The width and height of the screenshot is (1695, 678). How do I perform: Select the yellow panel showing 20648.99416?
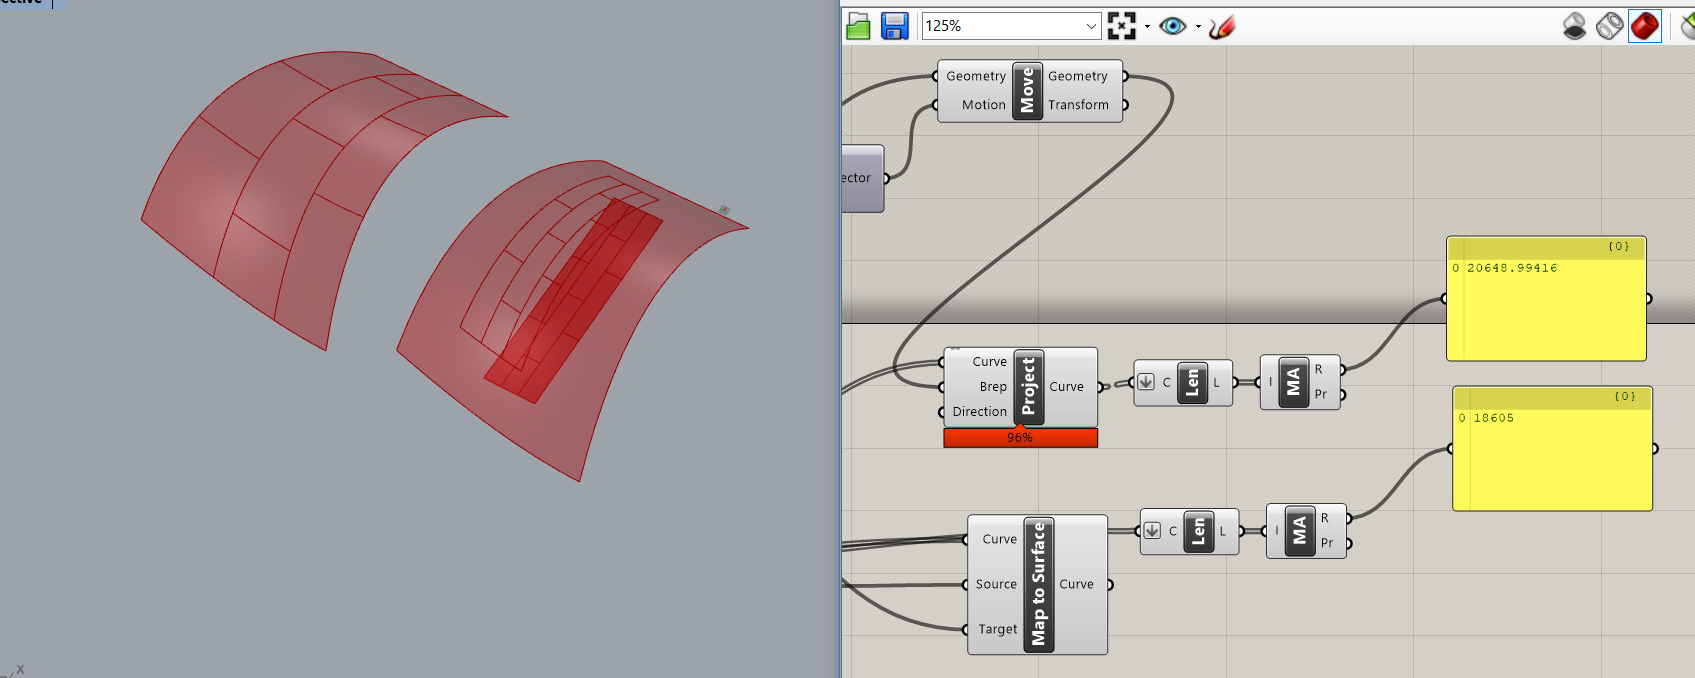click(1546, 298)
